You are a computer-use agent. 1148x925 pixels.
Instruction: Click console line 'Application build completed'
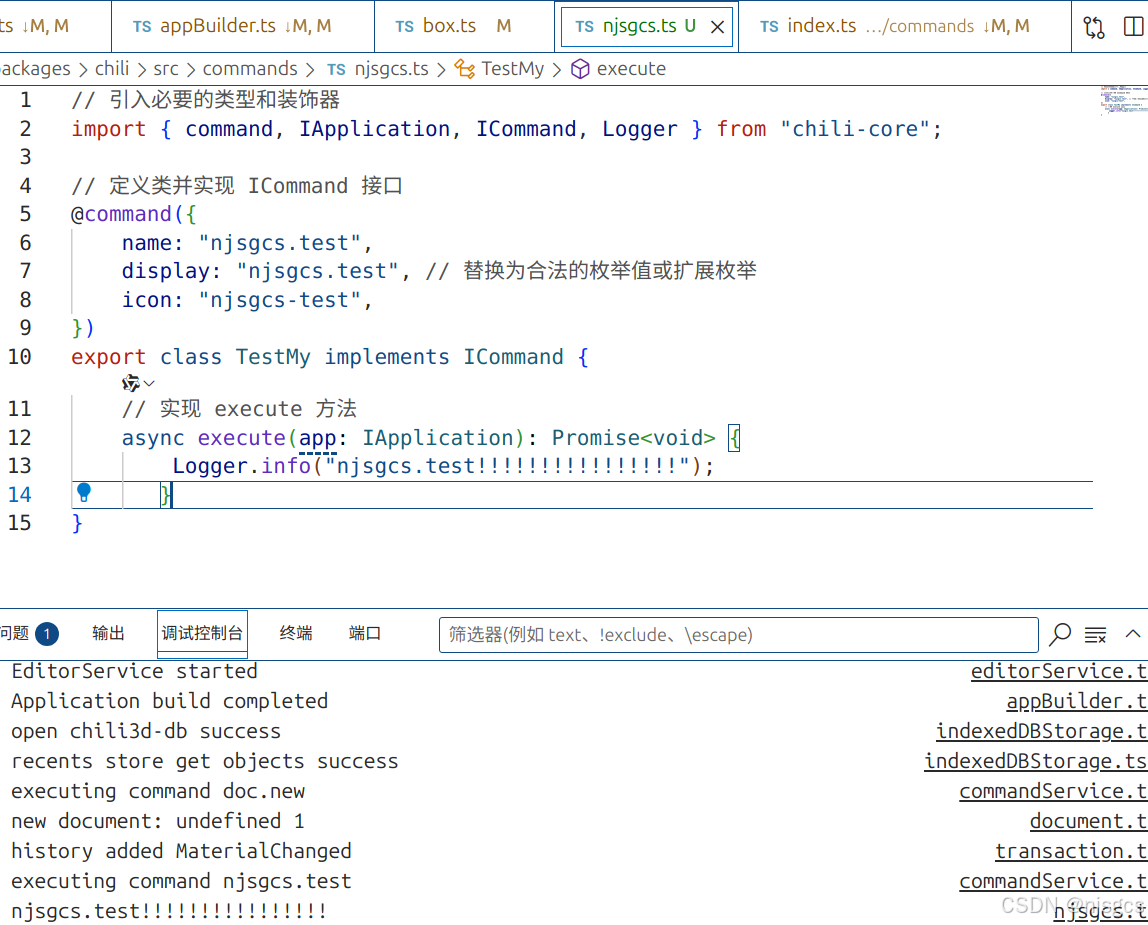(x=170, y=702)
